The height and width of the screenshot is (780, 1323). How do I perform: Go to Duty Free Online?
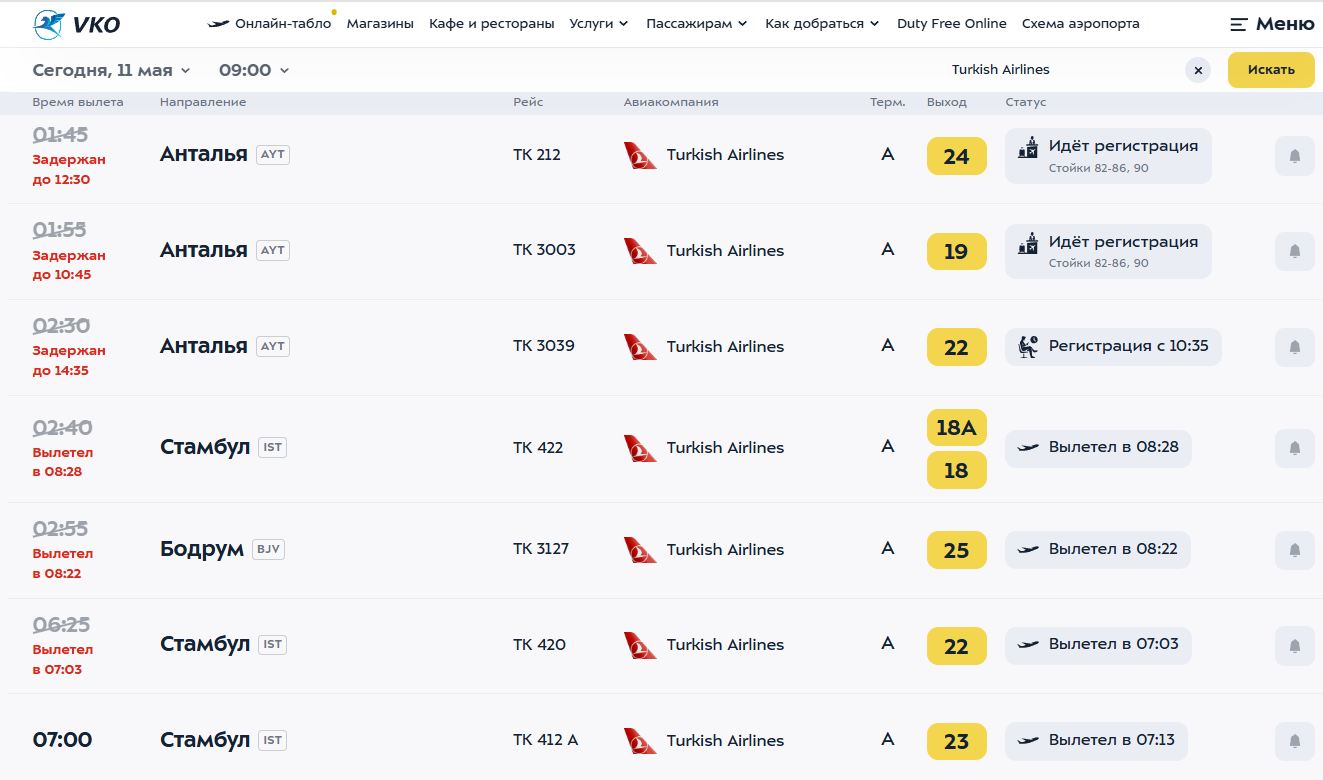[951, 24]
